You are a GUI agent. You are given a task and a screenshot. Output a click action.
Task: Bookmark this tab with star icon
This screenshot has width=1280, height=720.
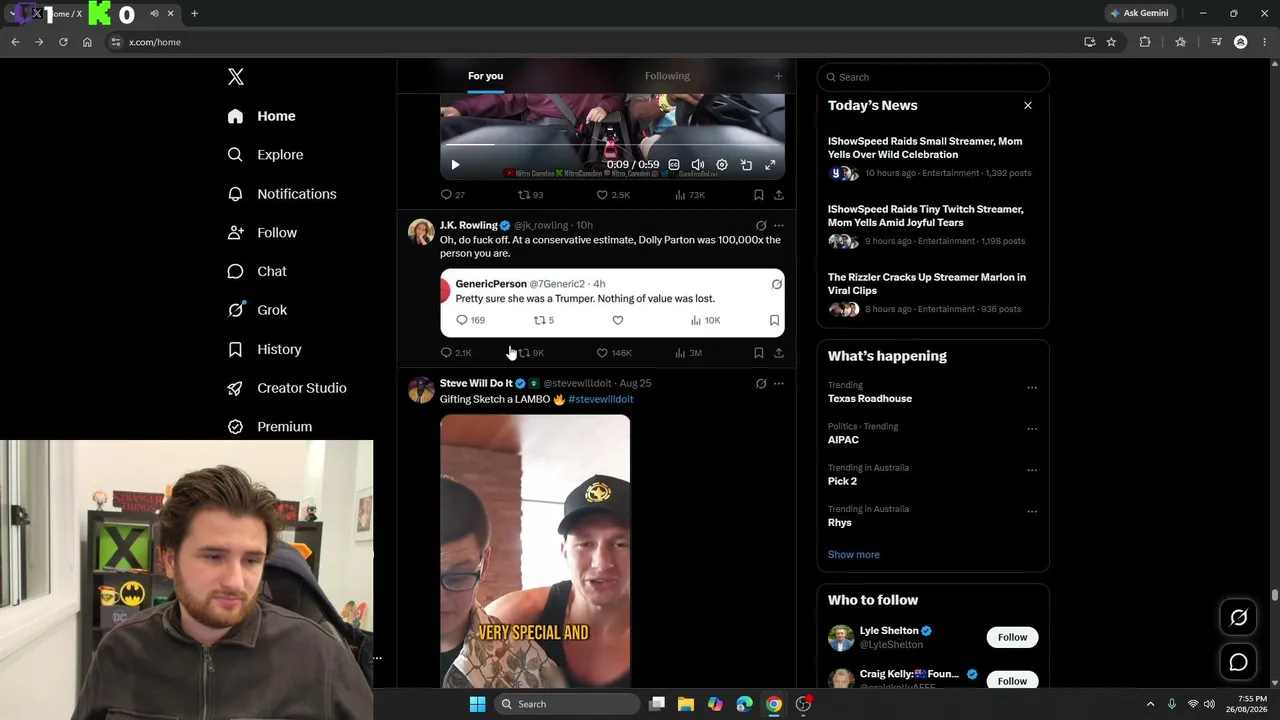click(x=1111, y=42)
